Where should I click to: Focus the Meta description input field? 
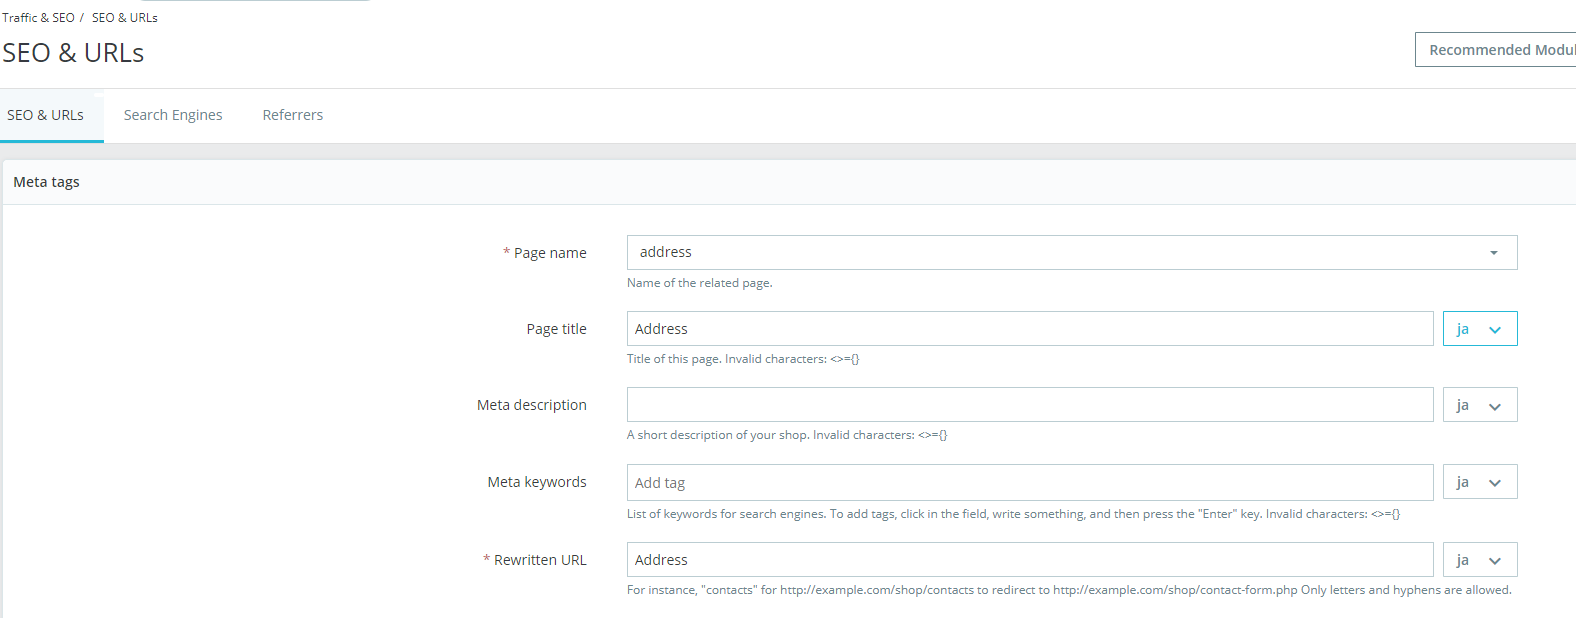tap(1030, 405)
